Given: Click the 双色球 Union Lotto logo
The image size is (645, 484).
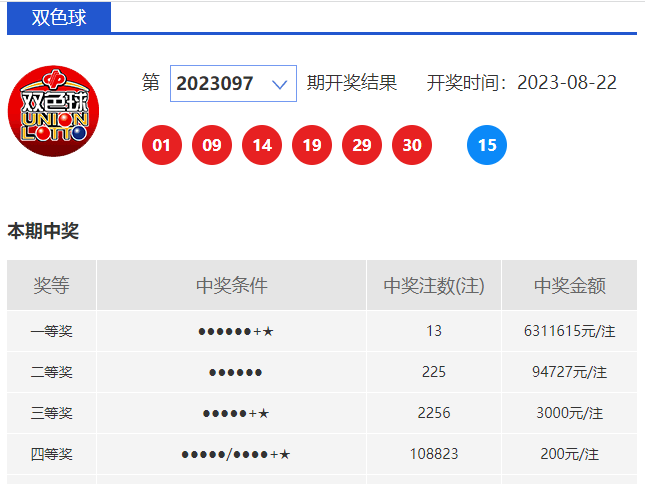Looking at the screenshot, I should point(53,111).
